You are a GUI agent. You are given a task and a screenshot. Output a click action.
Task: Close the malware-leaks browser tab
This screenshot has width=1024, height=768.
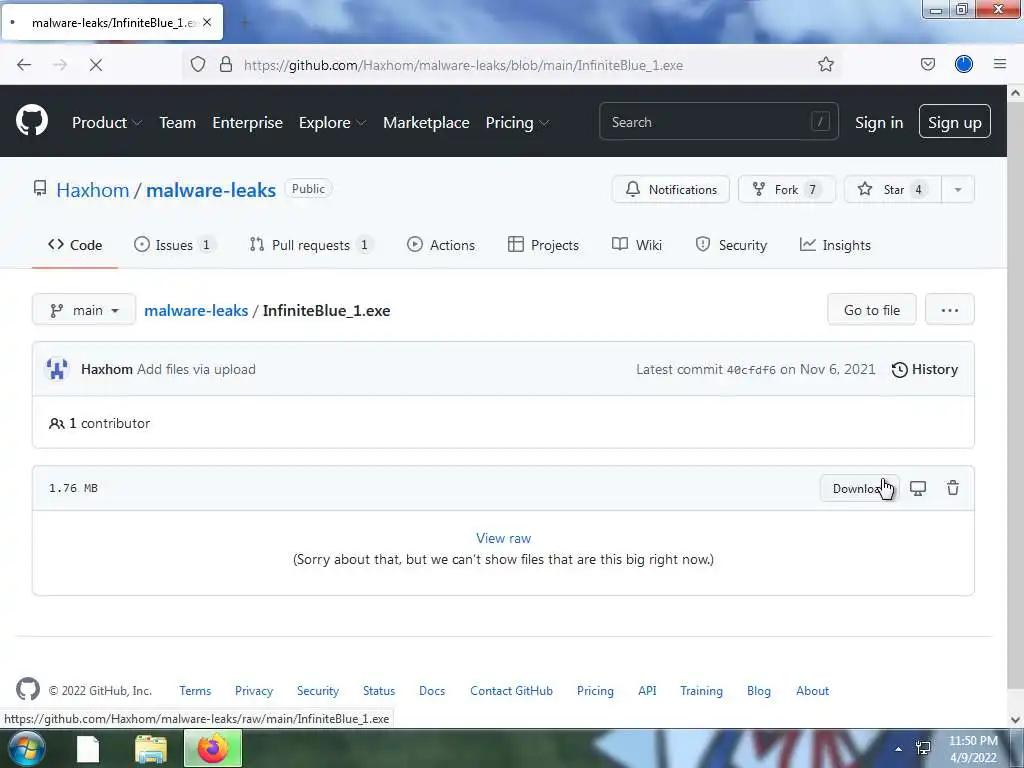[x=207, y=22]
